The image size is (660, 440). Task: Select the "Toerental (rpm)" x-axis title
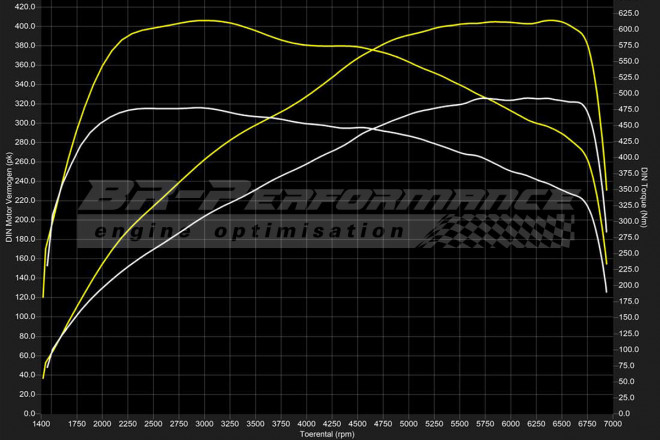coord(327,434)
